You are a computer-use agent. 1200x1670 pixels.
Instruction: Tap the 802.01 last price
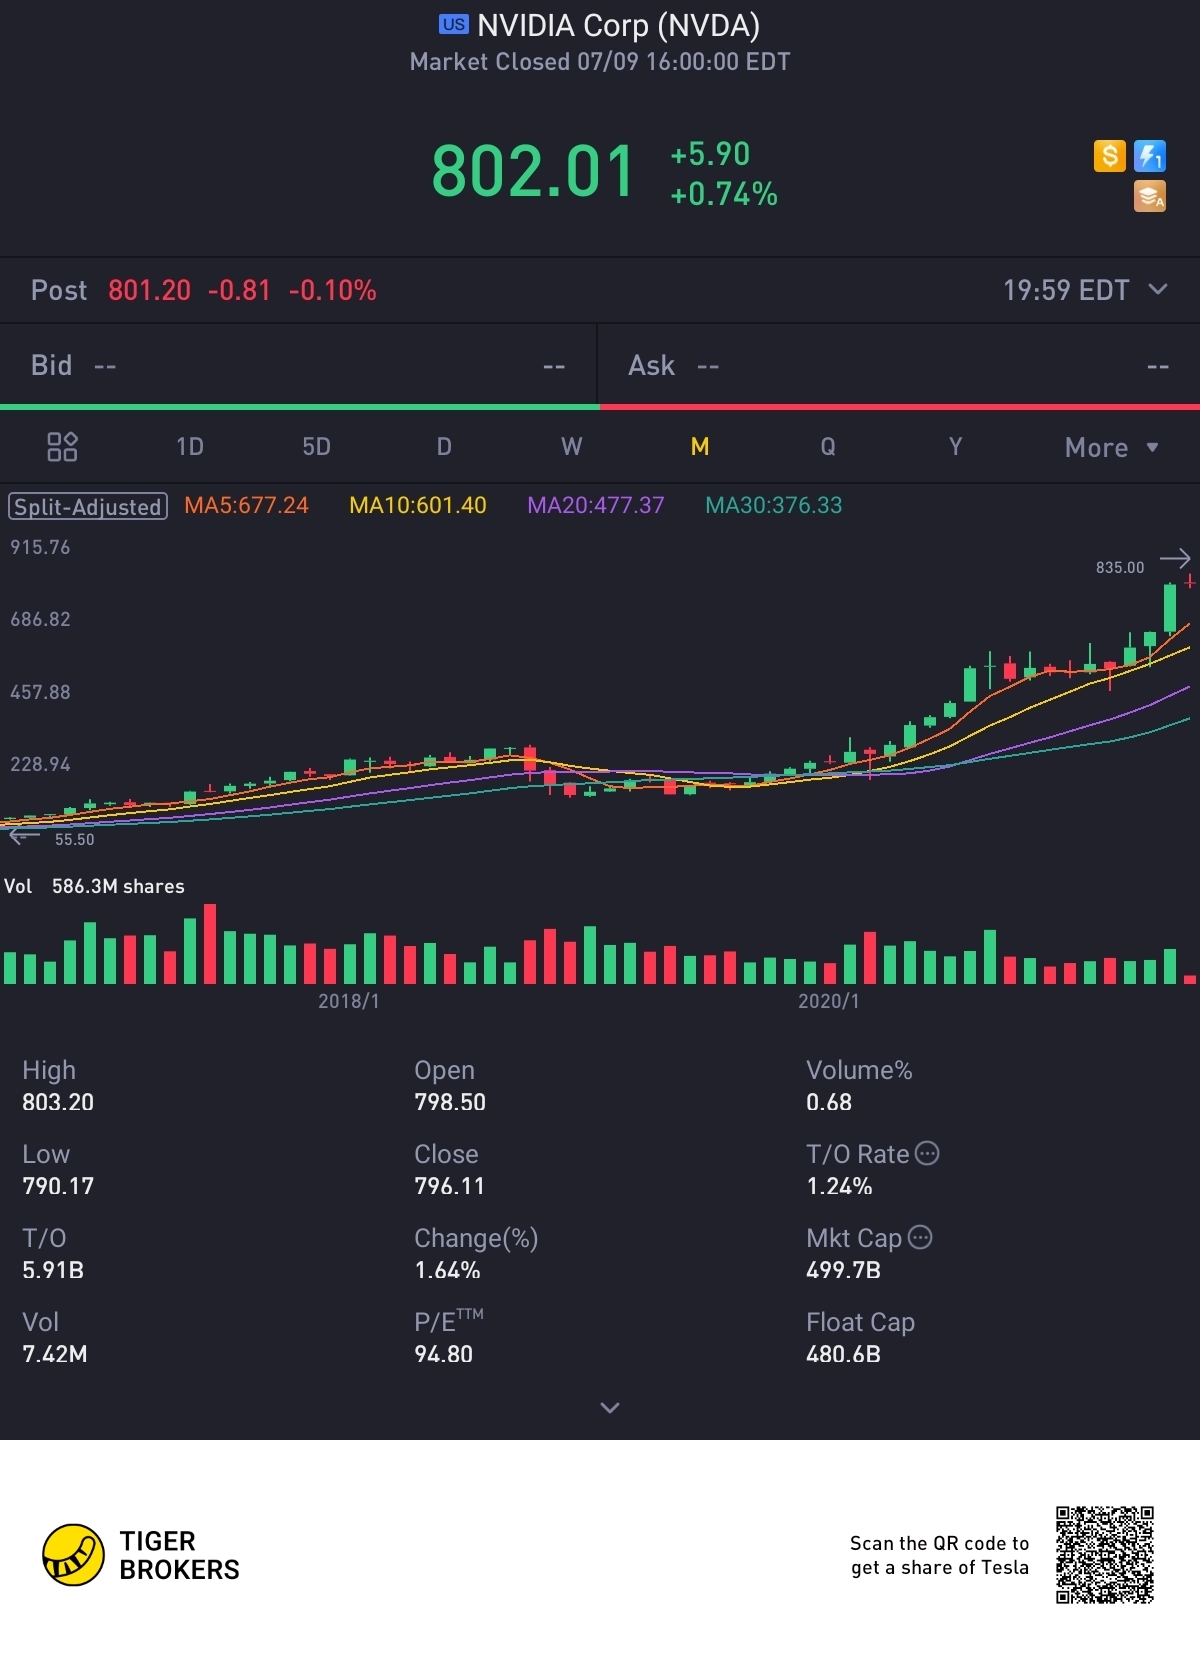(x=533, y=171)
